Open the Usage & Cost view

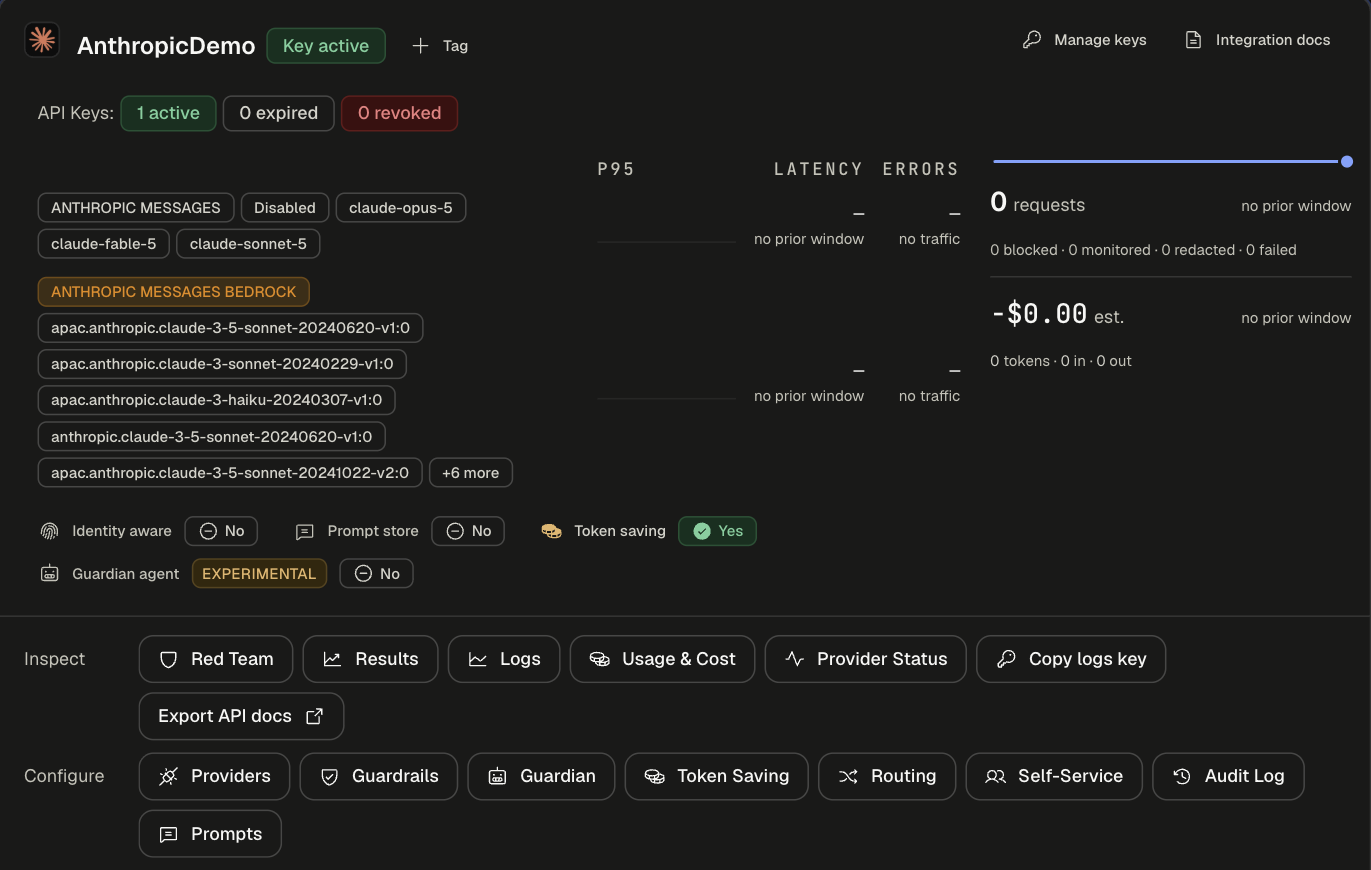662,659
